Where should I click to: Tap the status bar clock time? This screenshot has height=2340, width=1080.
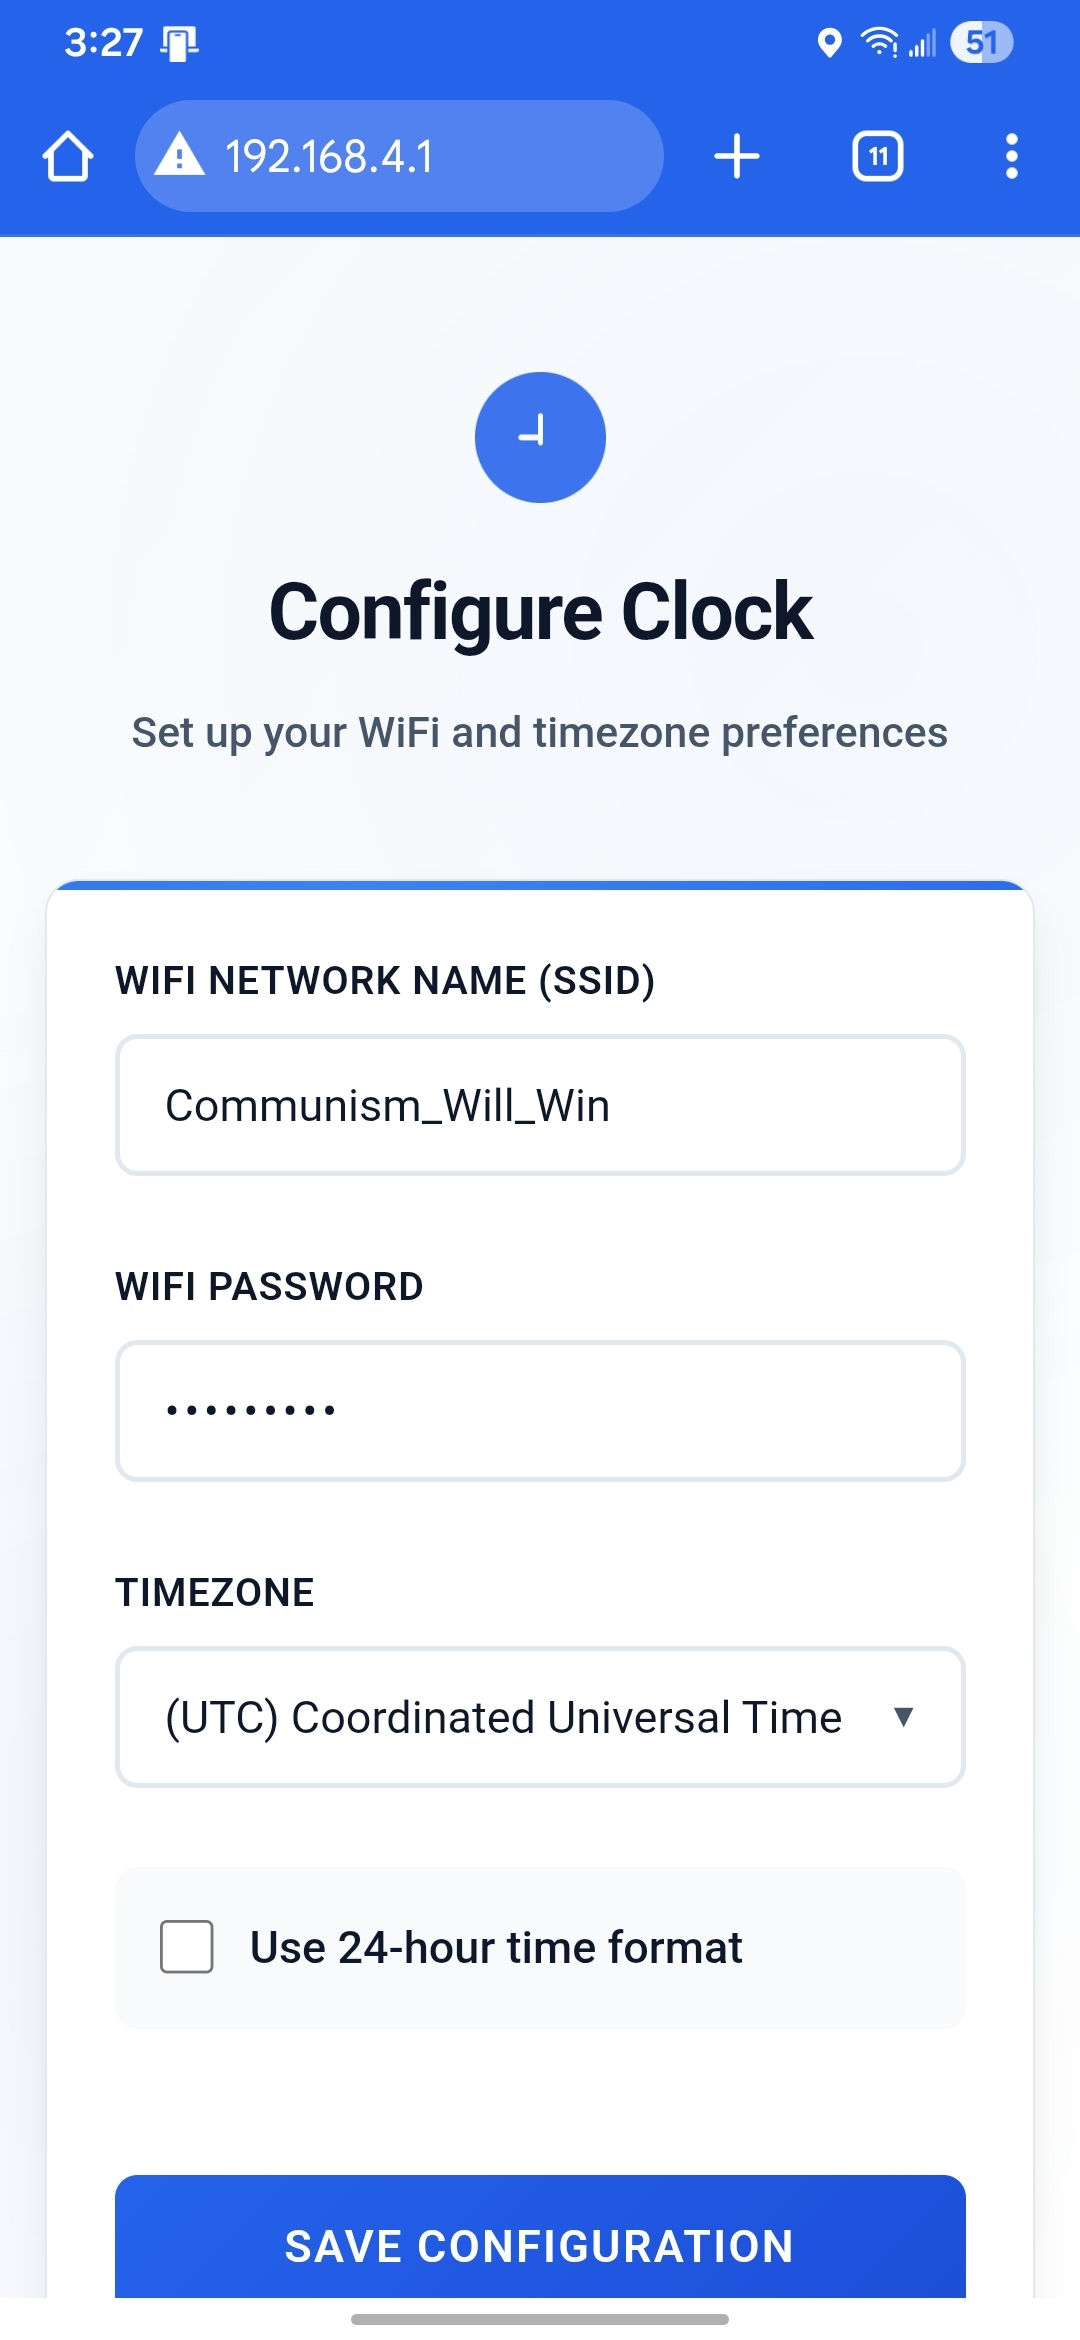click(103, 43)
